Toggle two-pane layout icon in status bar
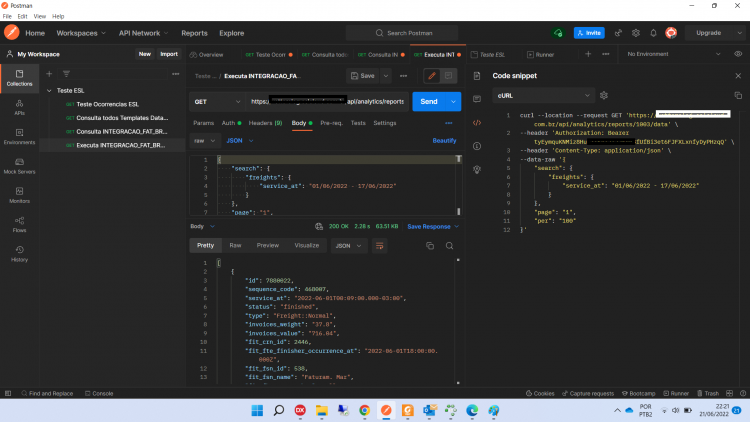The height and width of the screenshot is (422, 750). (729, 393)
